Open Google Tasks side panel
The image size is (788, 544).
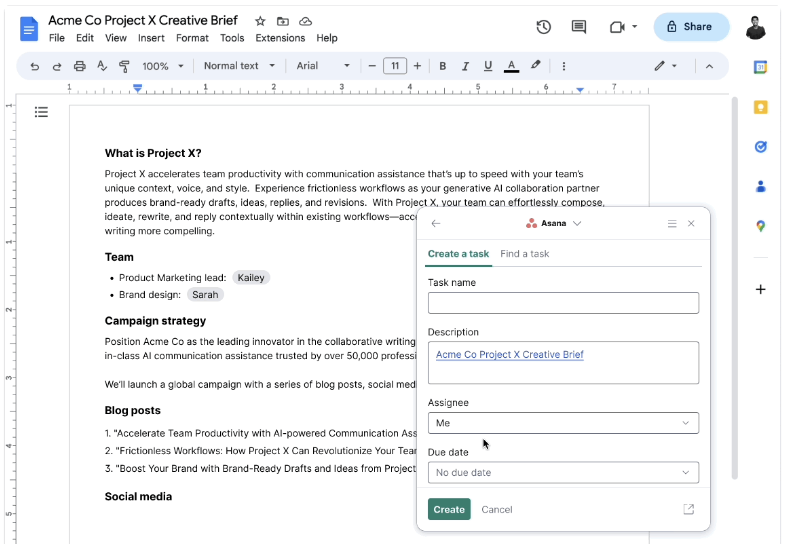coord(760,147)
